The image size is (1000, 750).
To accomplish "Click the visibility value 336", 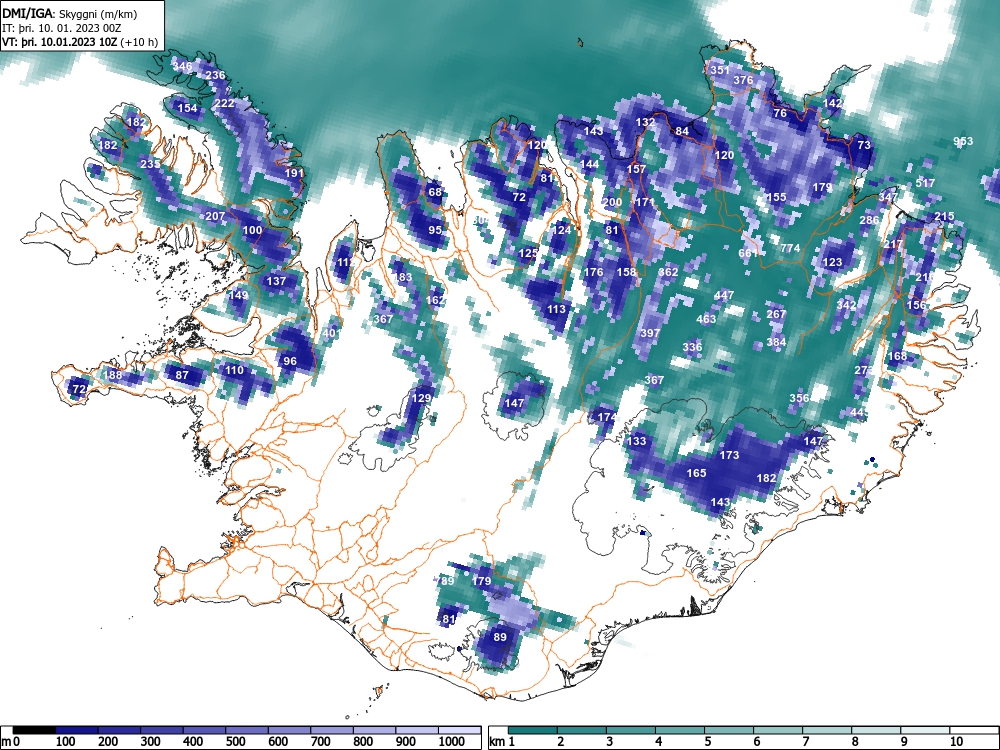I will click(692, 348).
